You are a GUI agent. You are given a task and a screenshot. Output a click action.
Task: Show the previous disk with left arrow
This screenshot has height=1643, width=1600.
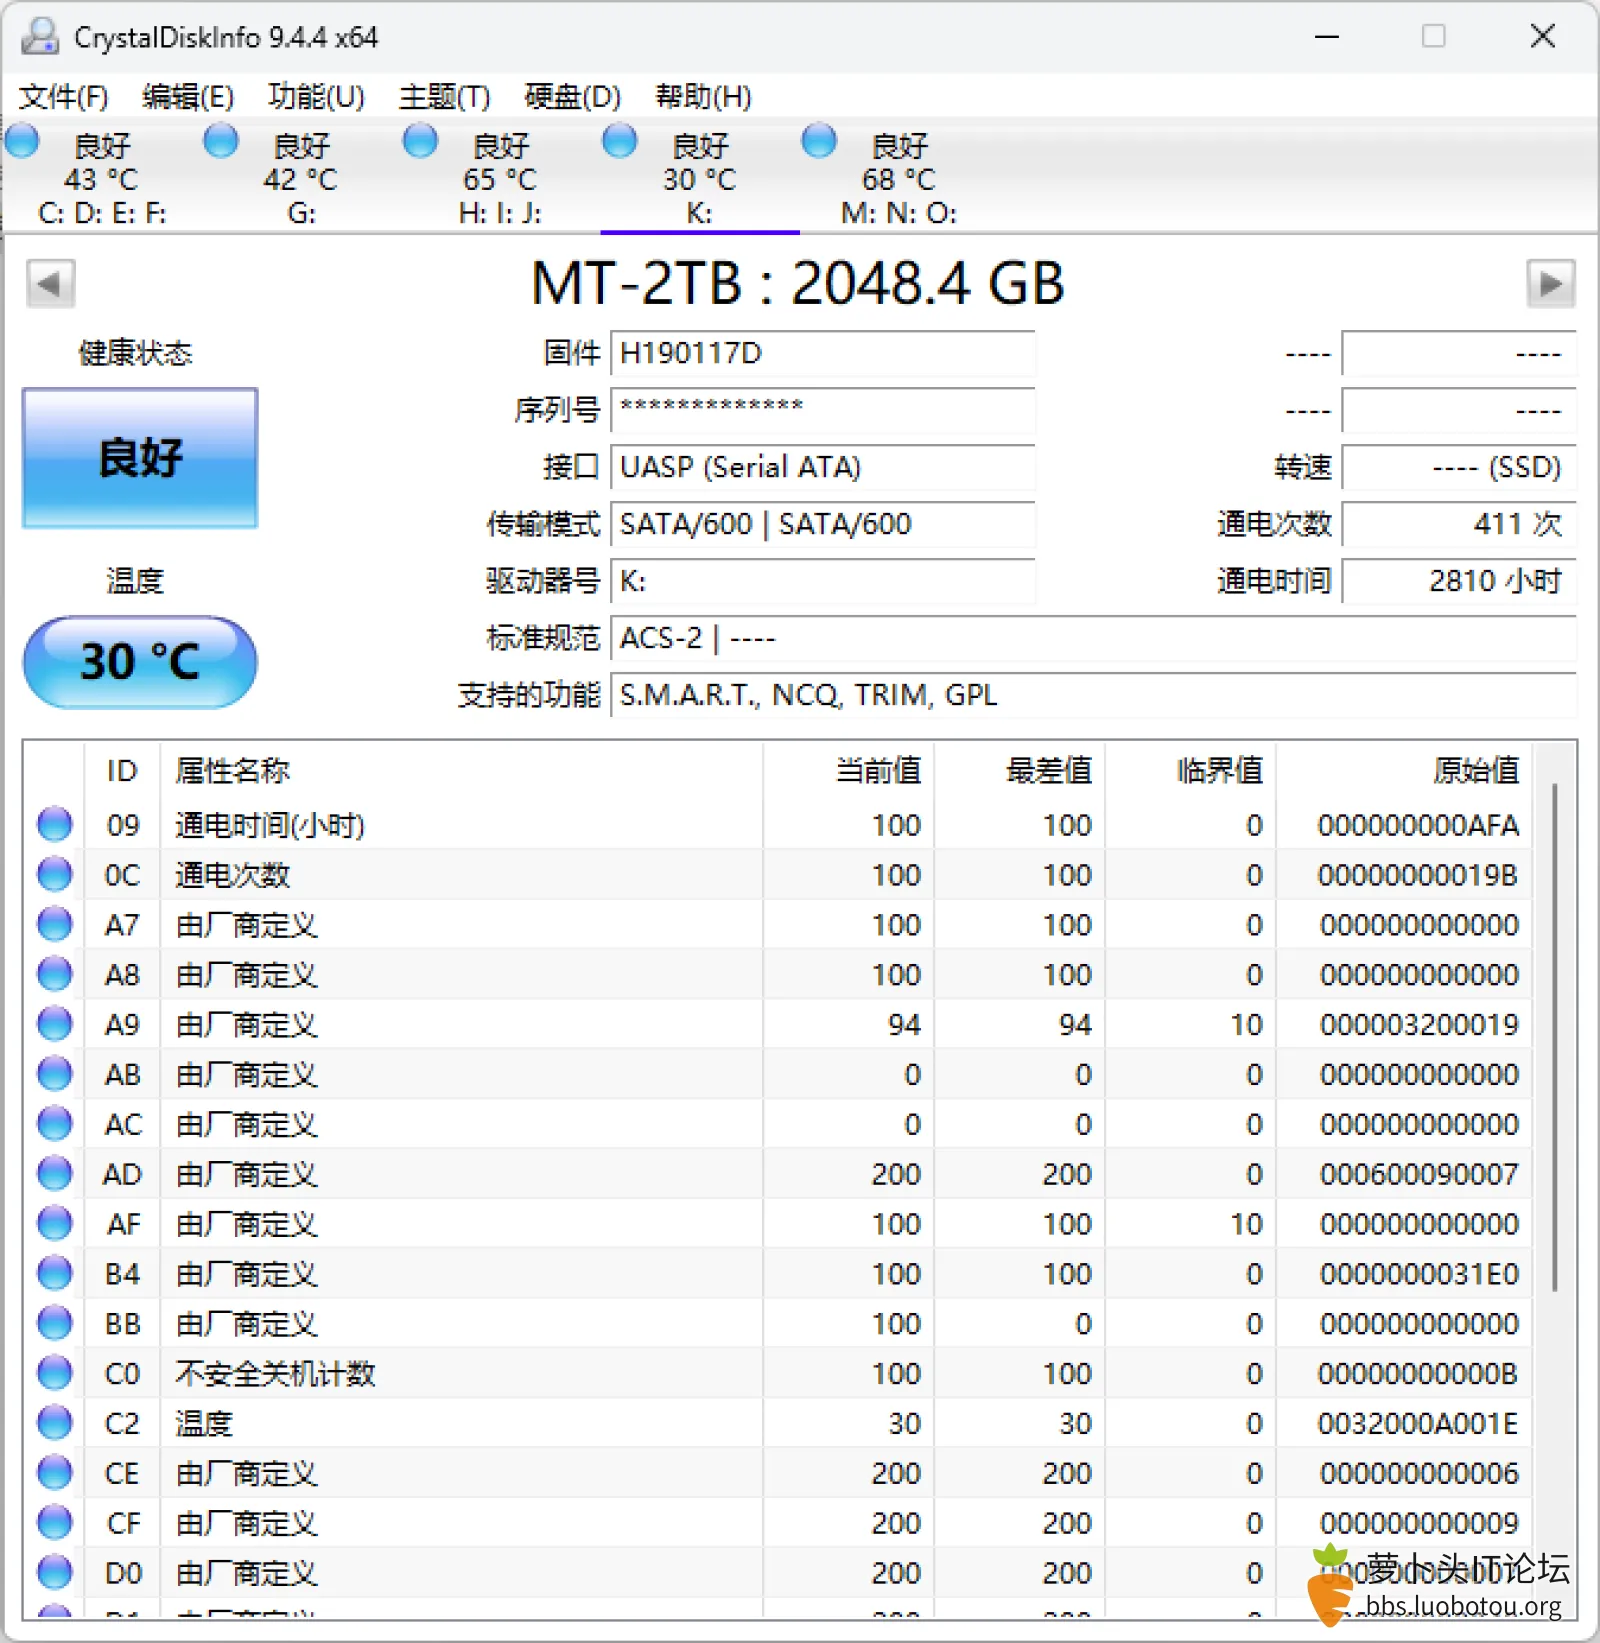click(x=50, y=284)
